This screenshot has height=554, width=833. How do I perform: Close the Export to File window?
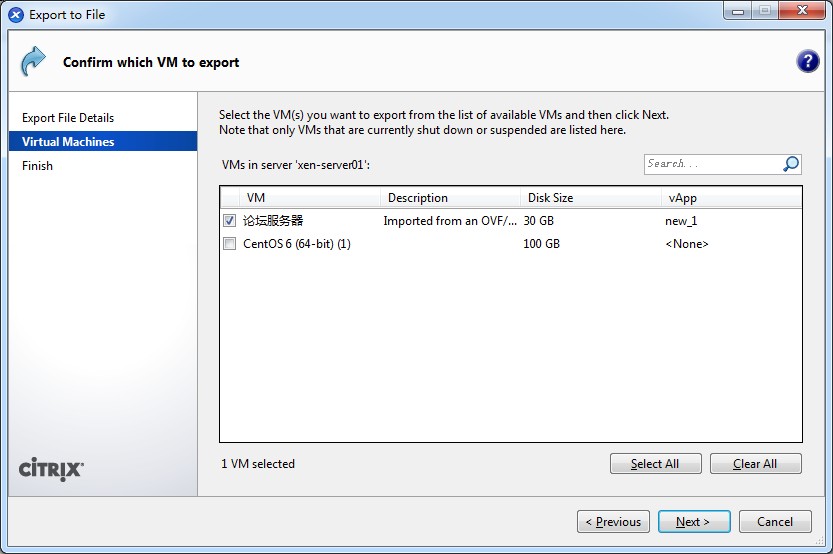(x=802, y=11)
